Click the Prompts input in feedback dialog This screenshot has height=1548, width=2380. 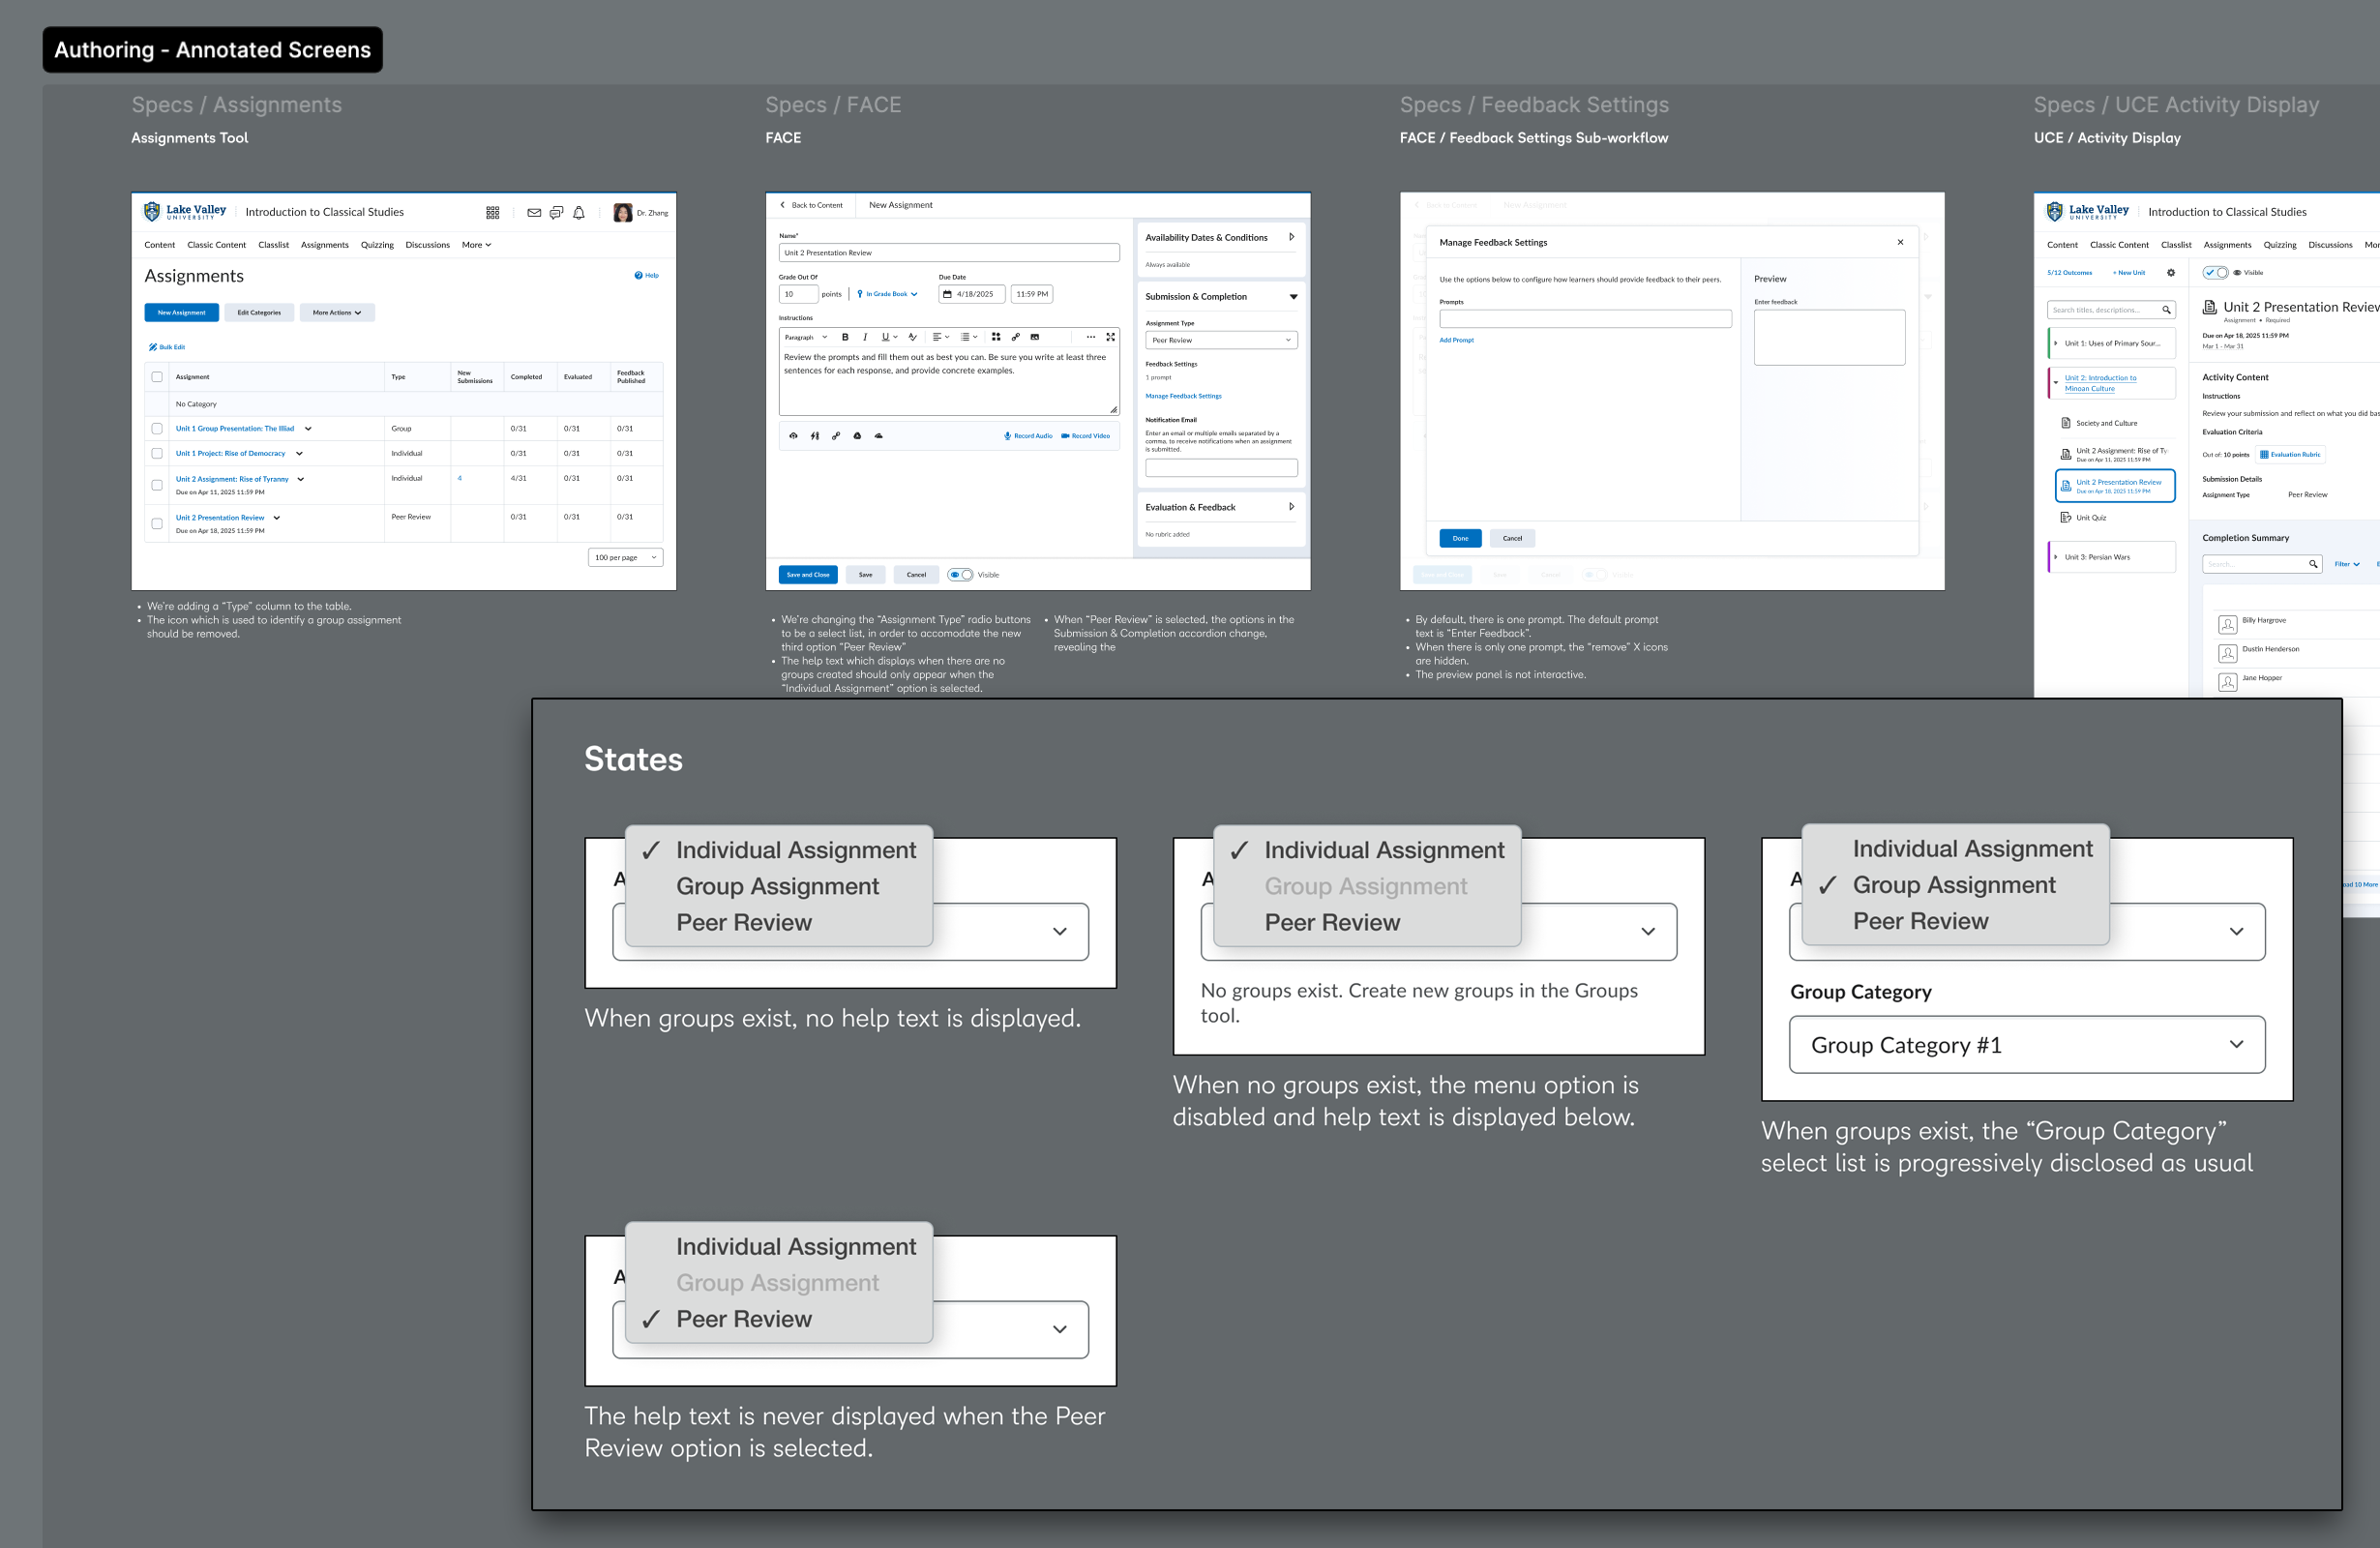[1584, 319]
